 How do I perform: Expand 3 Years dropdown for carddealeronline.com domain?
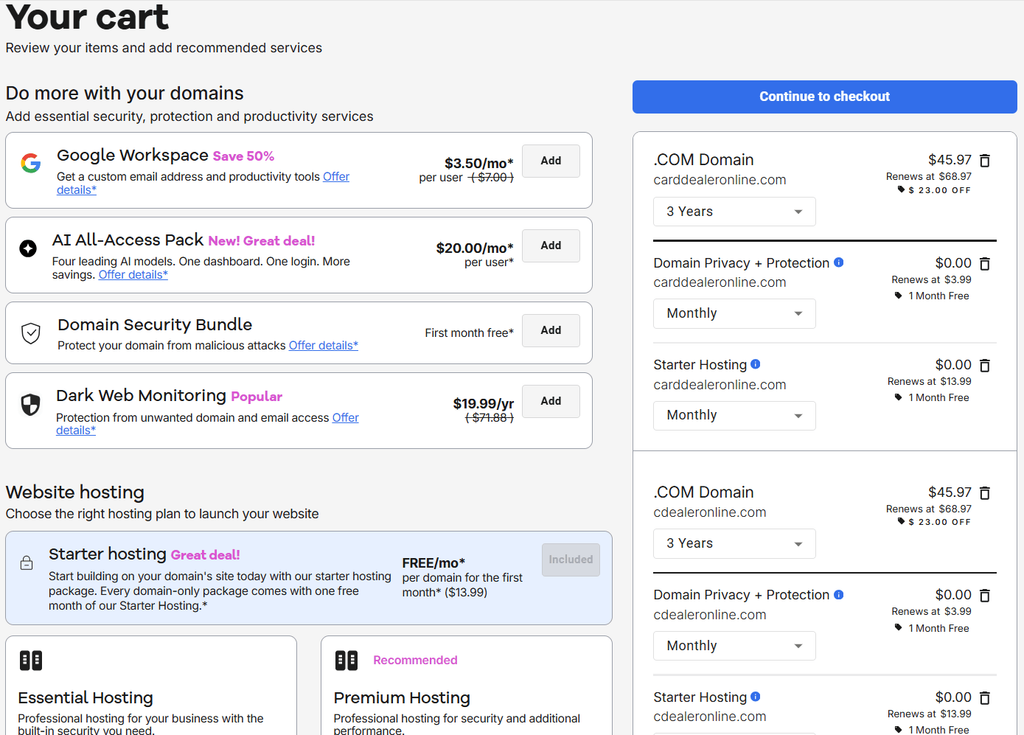734,212
